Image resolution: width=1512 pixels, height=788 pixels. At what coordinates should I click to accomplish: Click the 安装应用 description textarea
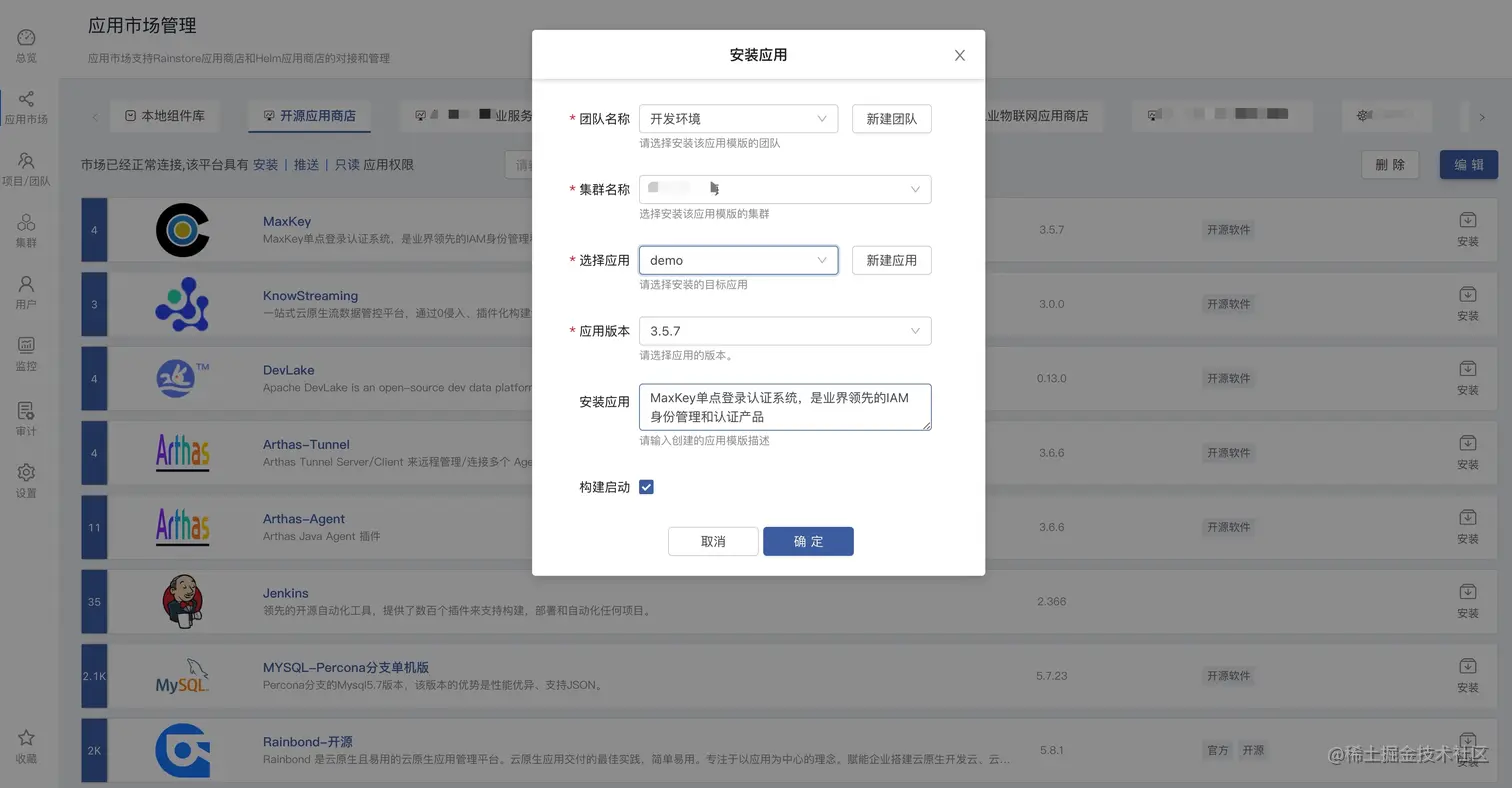pyautogui.click(x=785, y=407)
